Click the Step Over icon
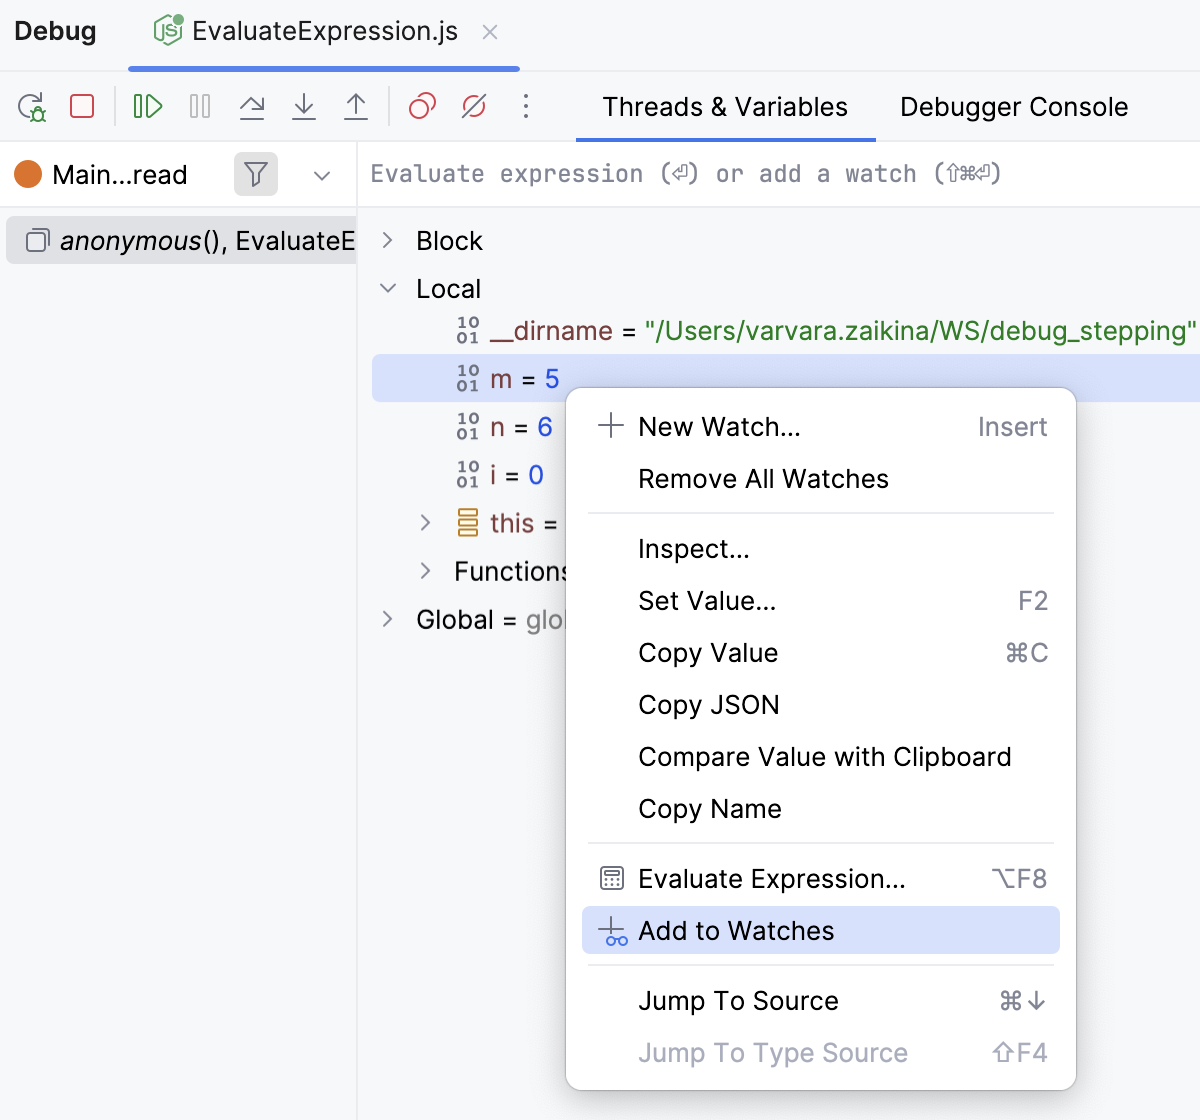This screenshot has width=1200, height=1120. click(x=252, y=106)
